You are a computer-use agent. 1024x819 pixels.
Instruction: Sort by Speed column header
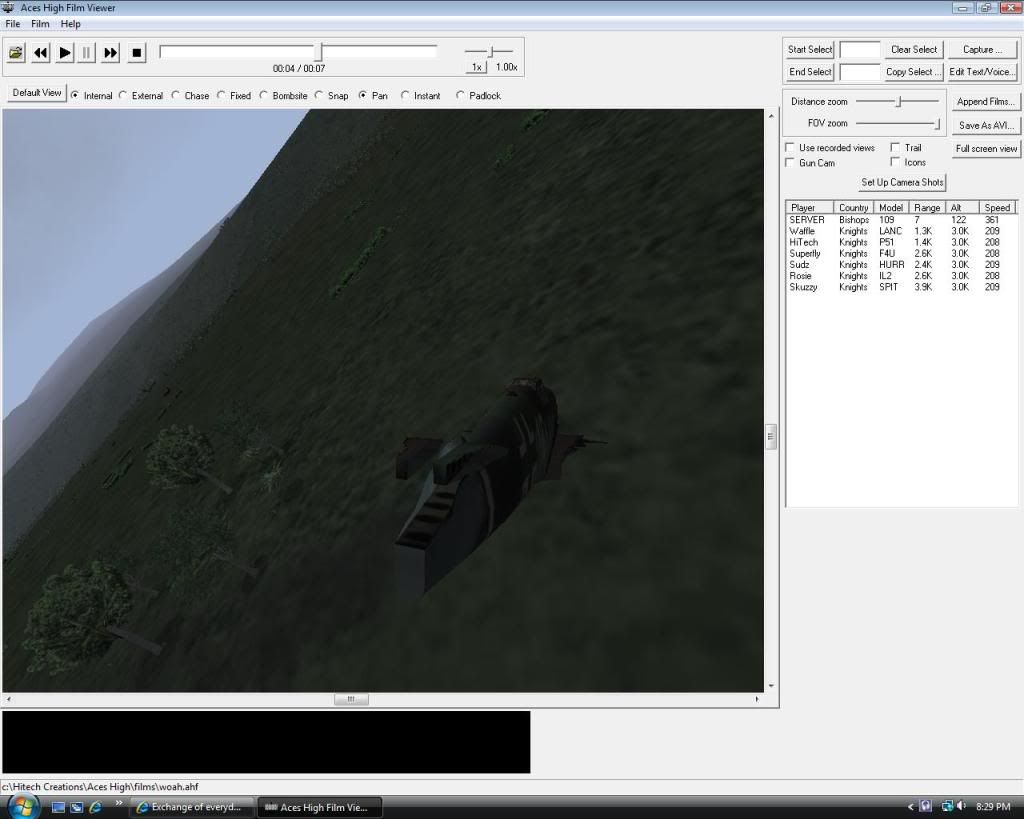[x=997, y=208]
